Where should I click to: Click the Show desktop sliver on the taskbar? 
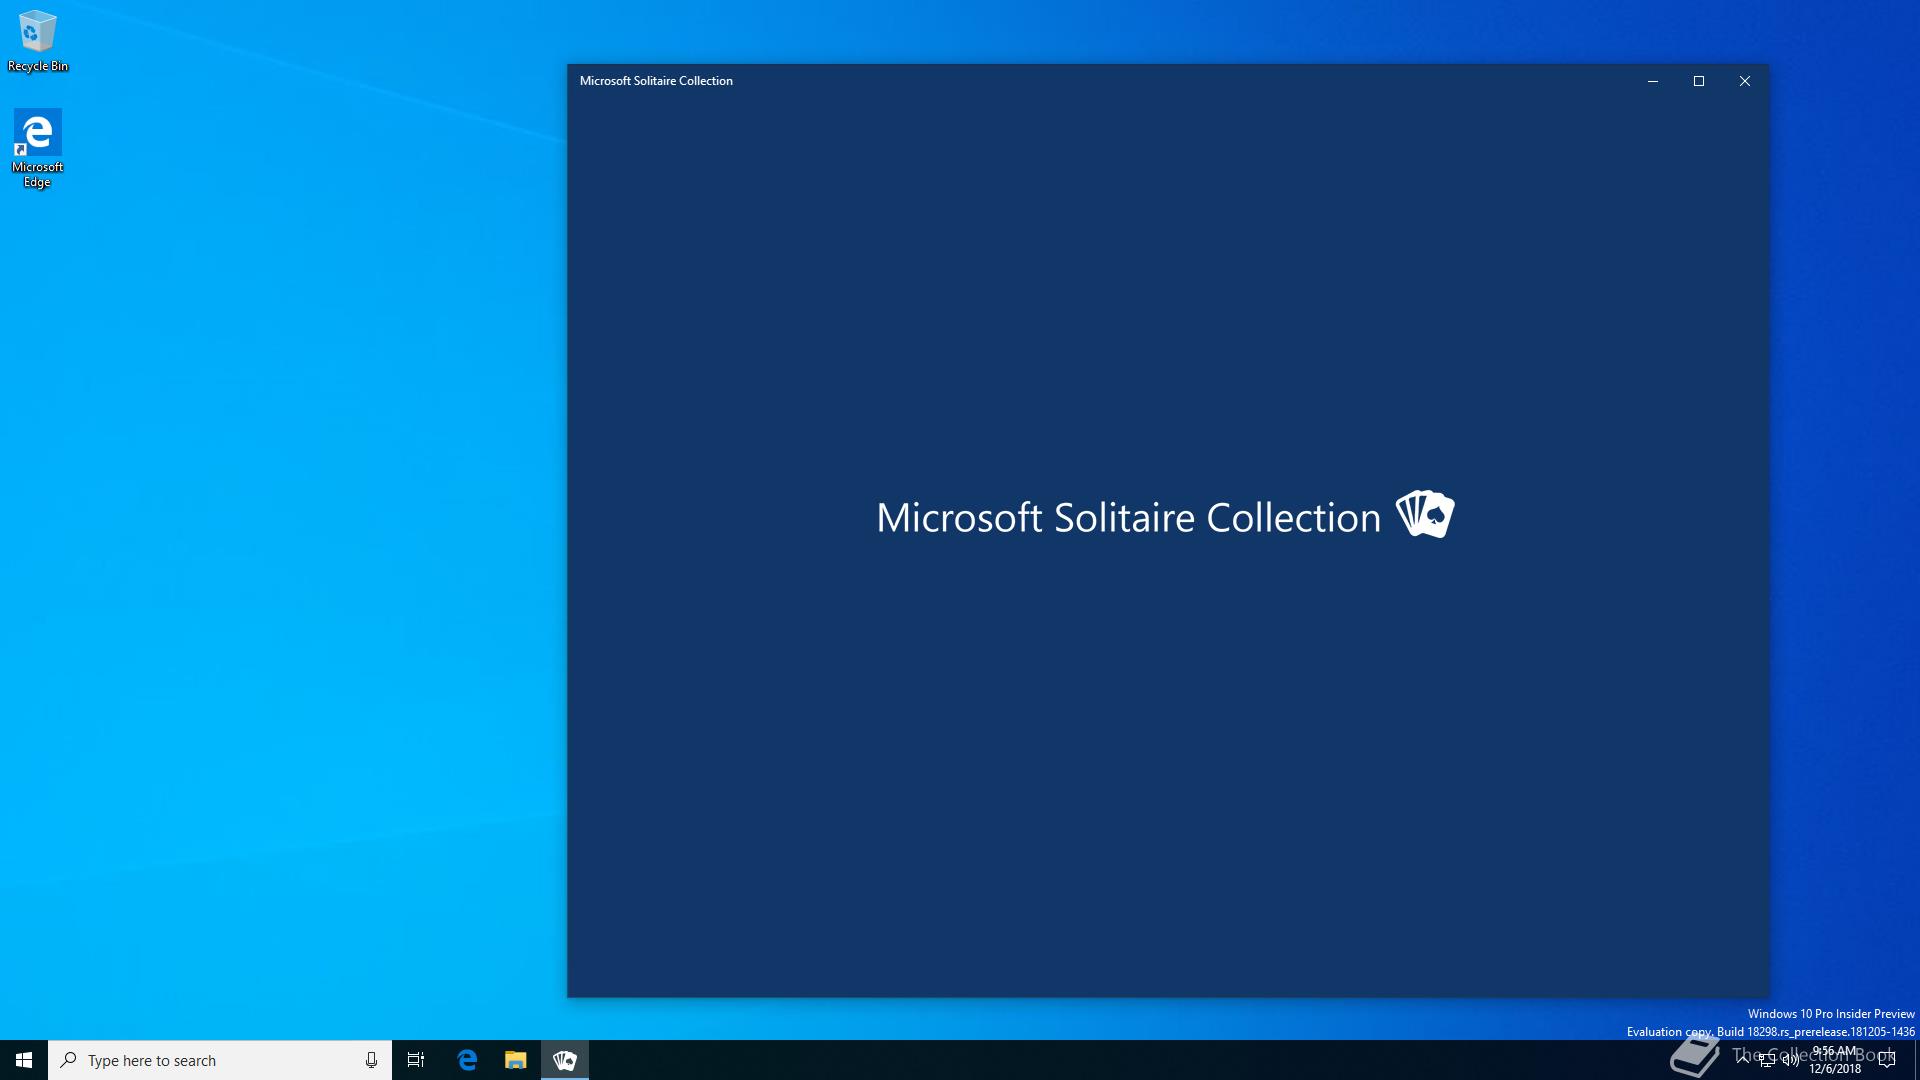1916,1060
